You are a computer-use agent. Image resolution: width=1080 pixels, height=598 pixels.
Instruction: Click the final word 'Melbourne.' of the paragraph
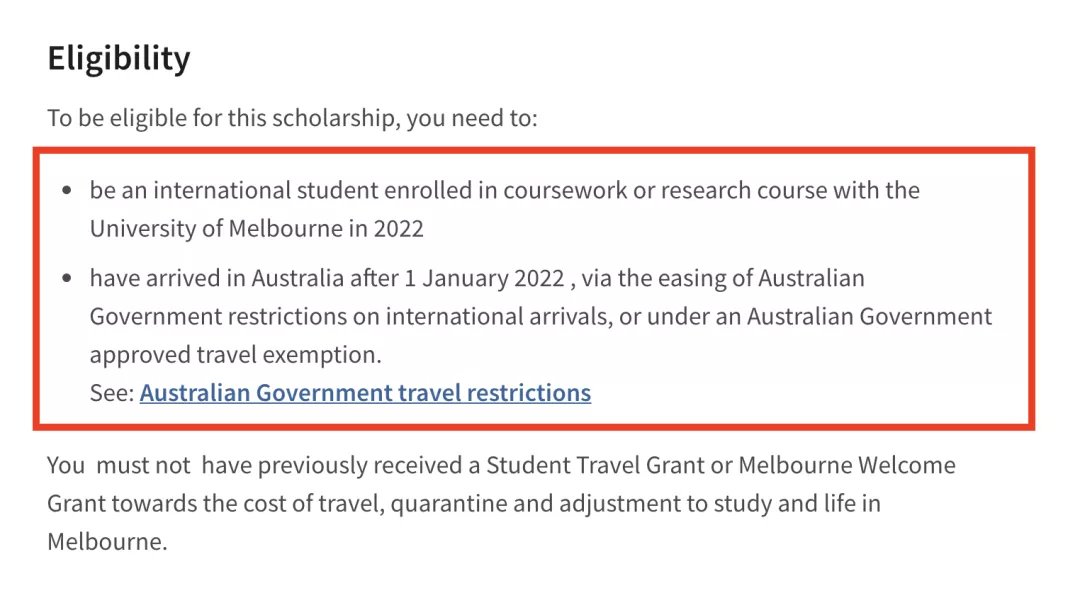pos(107,542)
